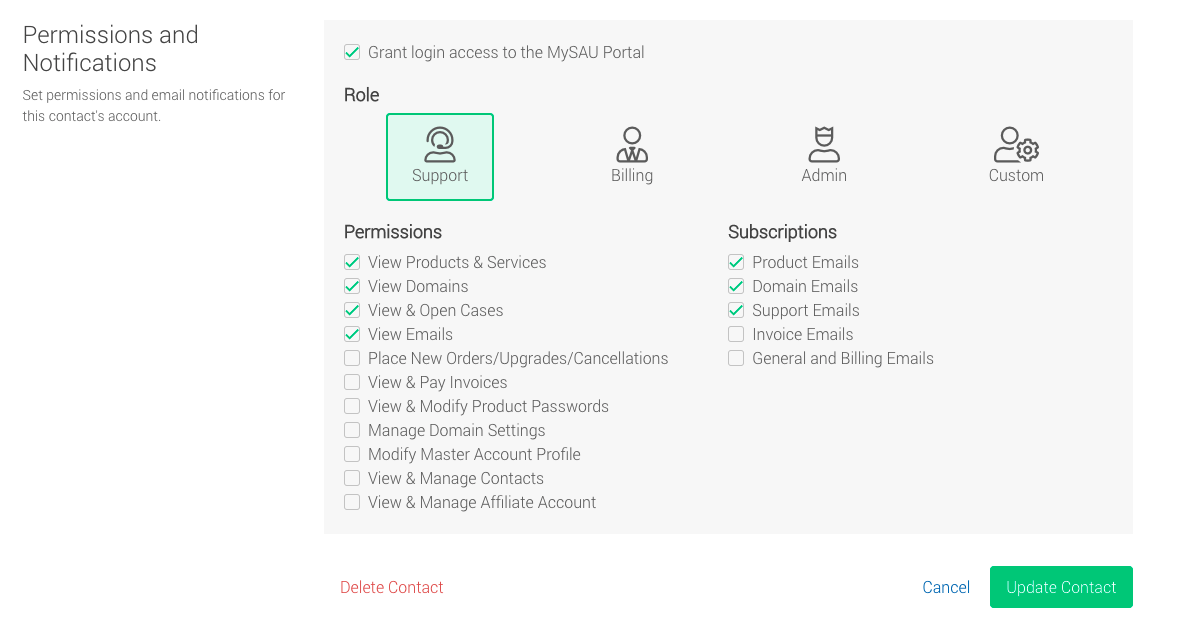The width and height of the screenshot is (1182, 635).
Task: Enable View & Modify Product Passwords
Action: [352, 406]
